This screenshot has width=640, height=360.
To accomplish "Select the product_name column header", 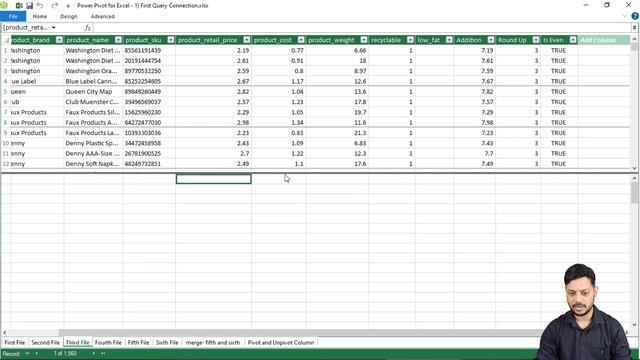I will (x=87, y=40).
